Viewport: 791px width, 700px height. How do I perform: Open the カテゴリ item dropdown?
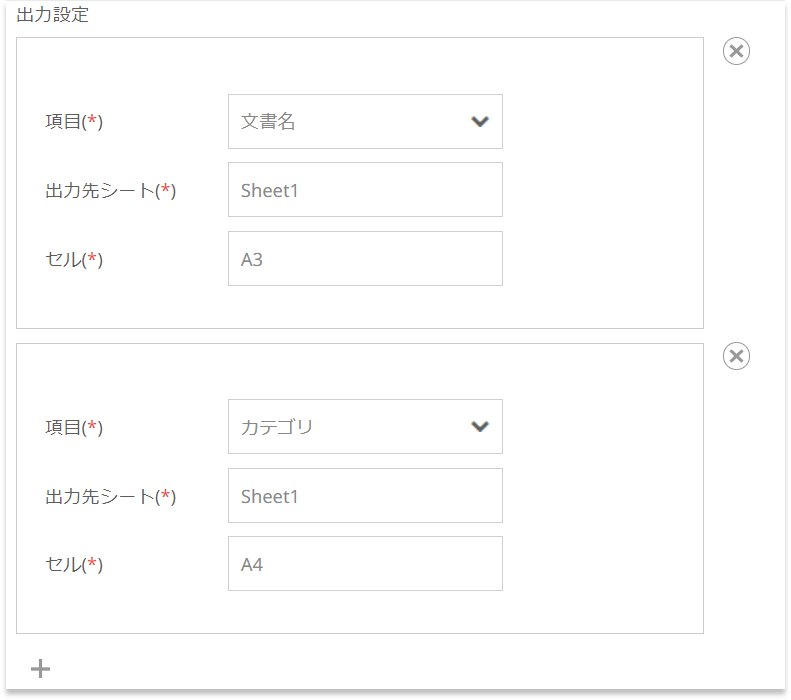click(x=365, y=427)
